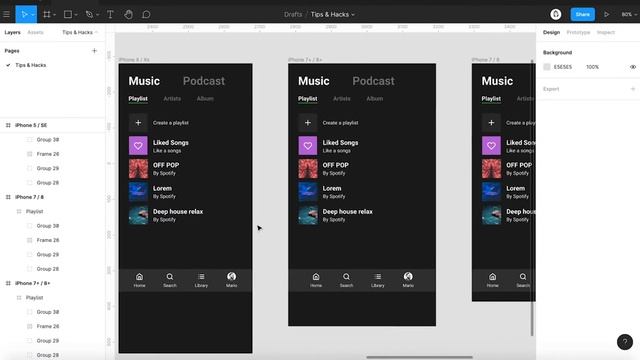Click the Liked Songs heart icon in middle frame

[x=308, y=146]
